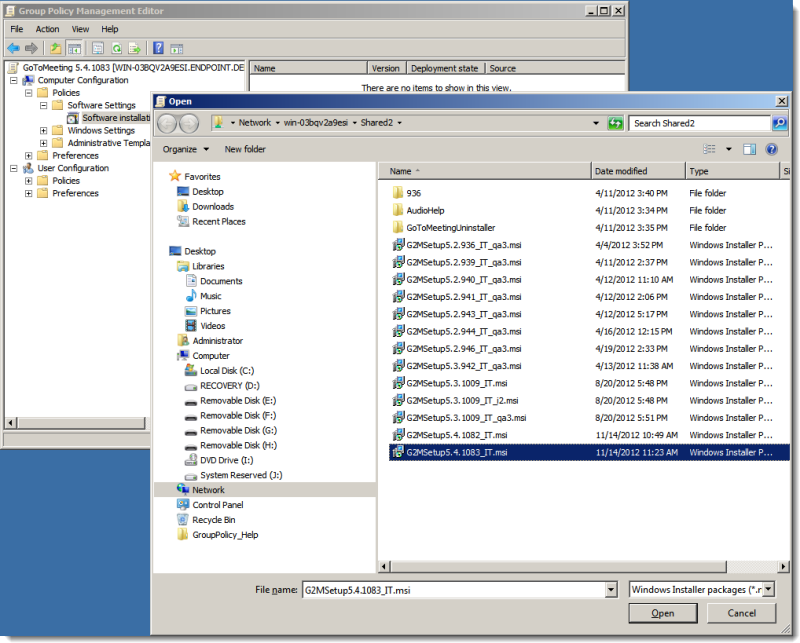
Task: Open Action menu
Action: click(x=47, y=29)
